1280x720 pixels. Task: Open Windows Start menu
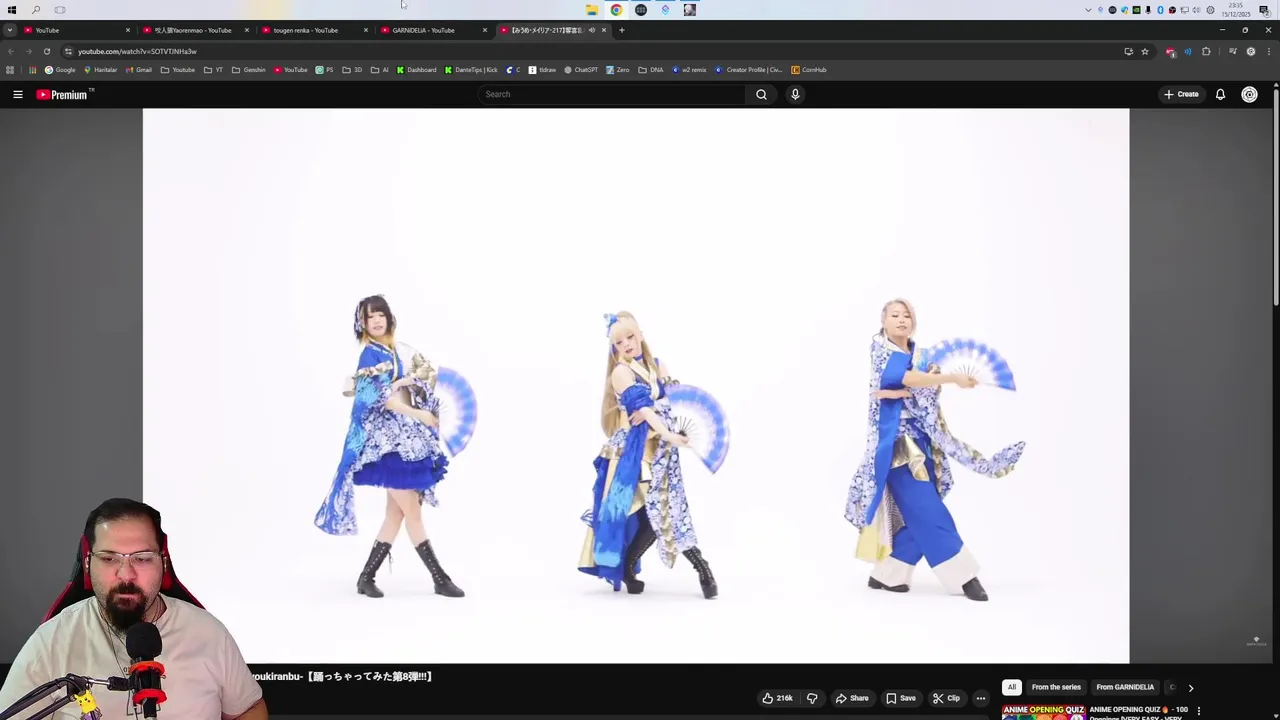pyautogui.click(x=12, y=10)
